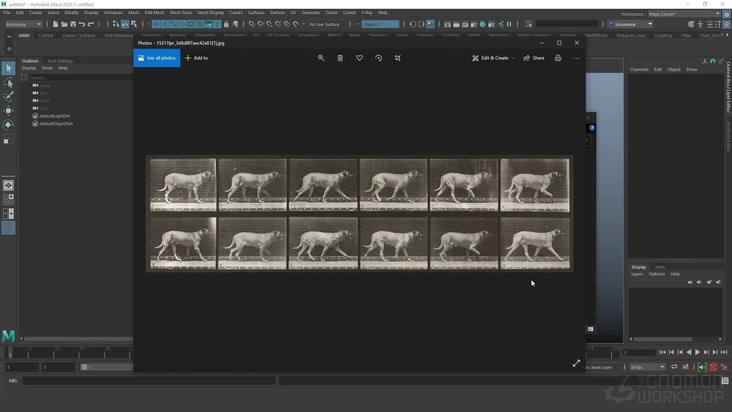
Task: Open the crop tool in Photos
Action: [x=397, y=58]
